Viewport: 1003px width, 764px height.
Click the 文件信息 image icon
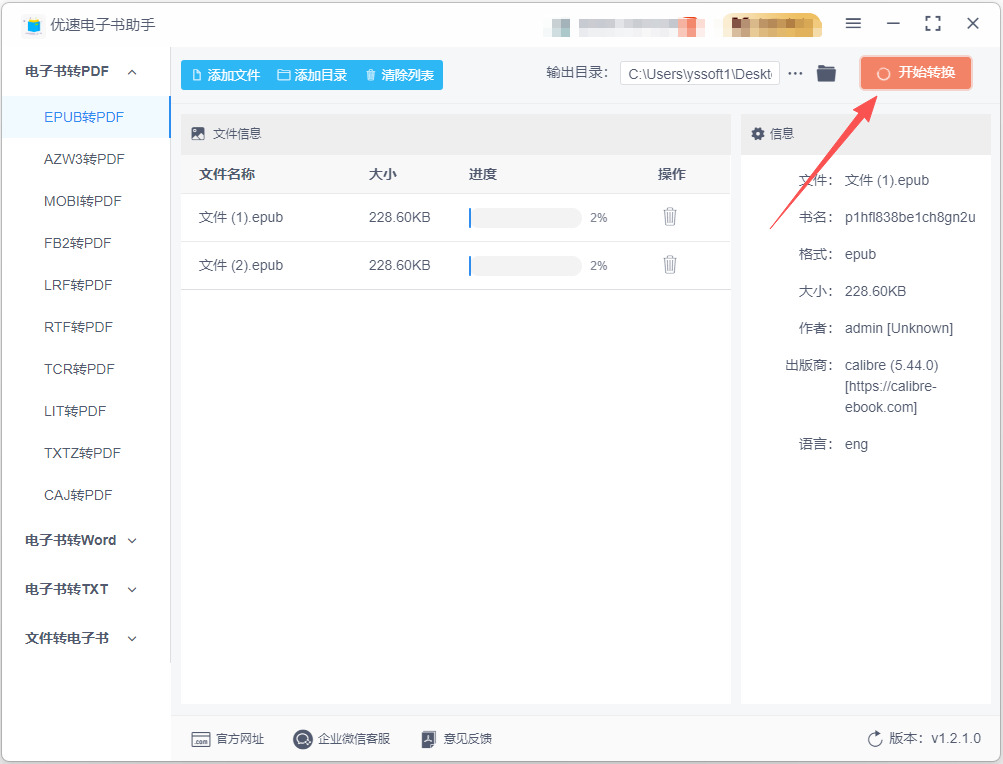coord(198,134)
